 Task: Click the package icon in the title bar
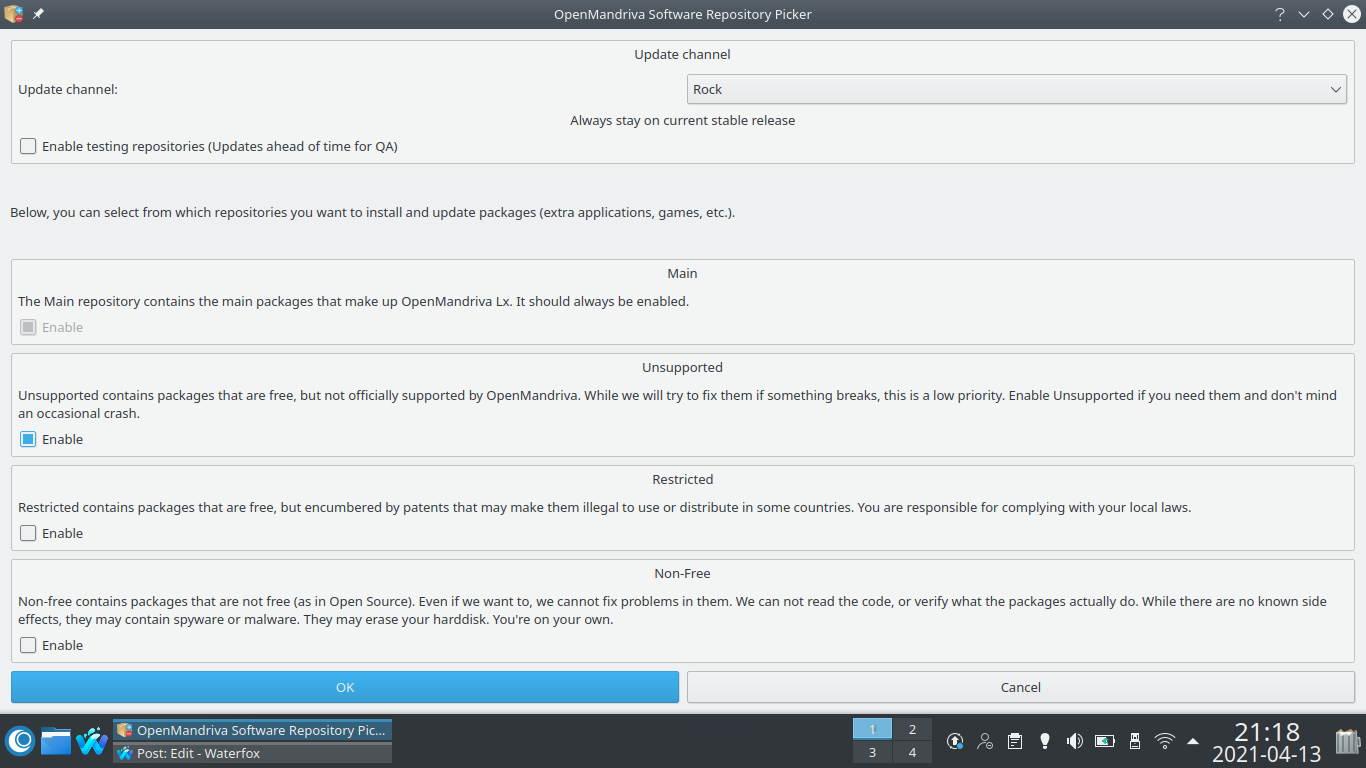click(13, 14)
